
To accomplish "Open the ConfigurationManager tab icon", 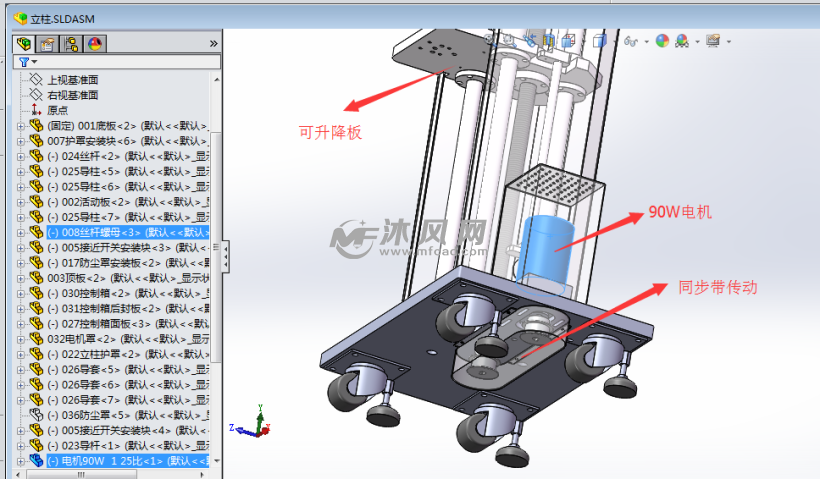I will pyautogui.click(x=71, y=44).
